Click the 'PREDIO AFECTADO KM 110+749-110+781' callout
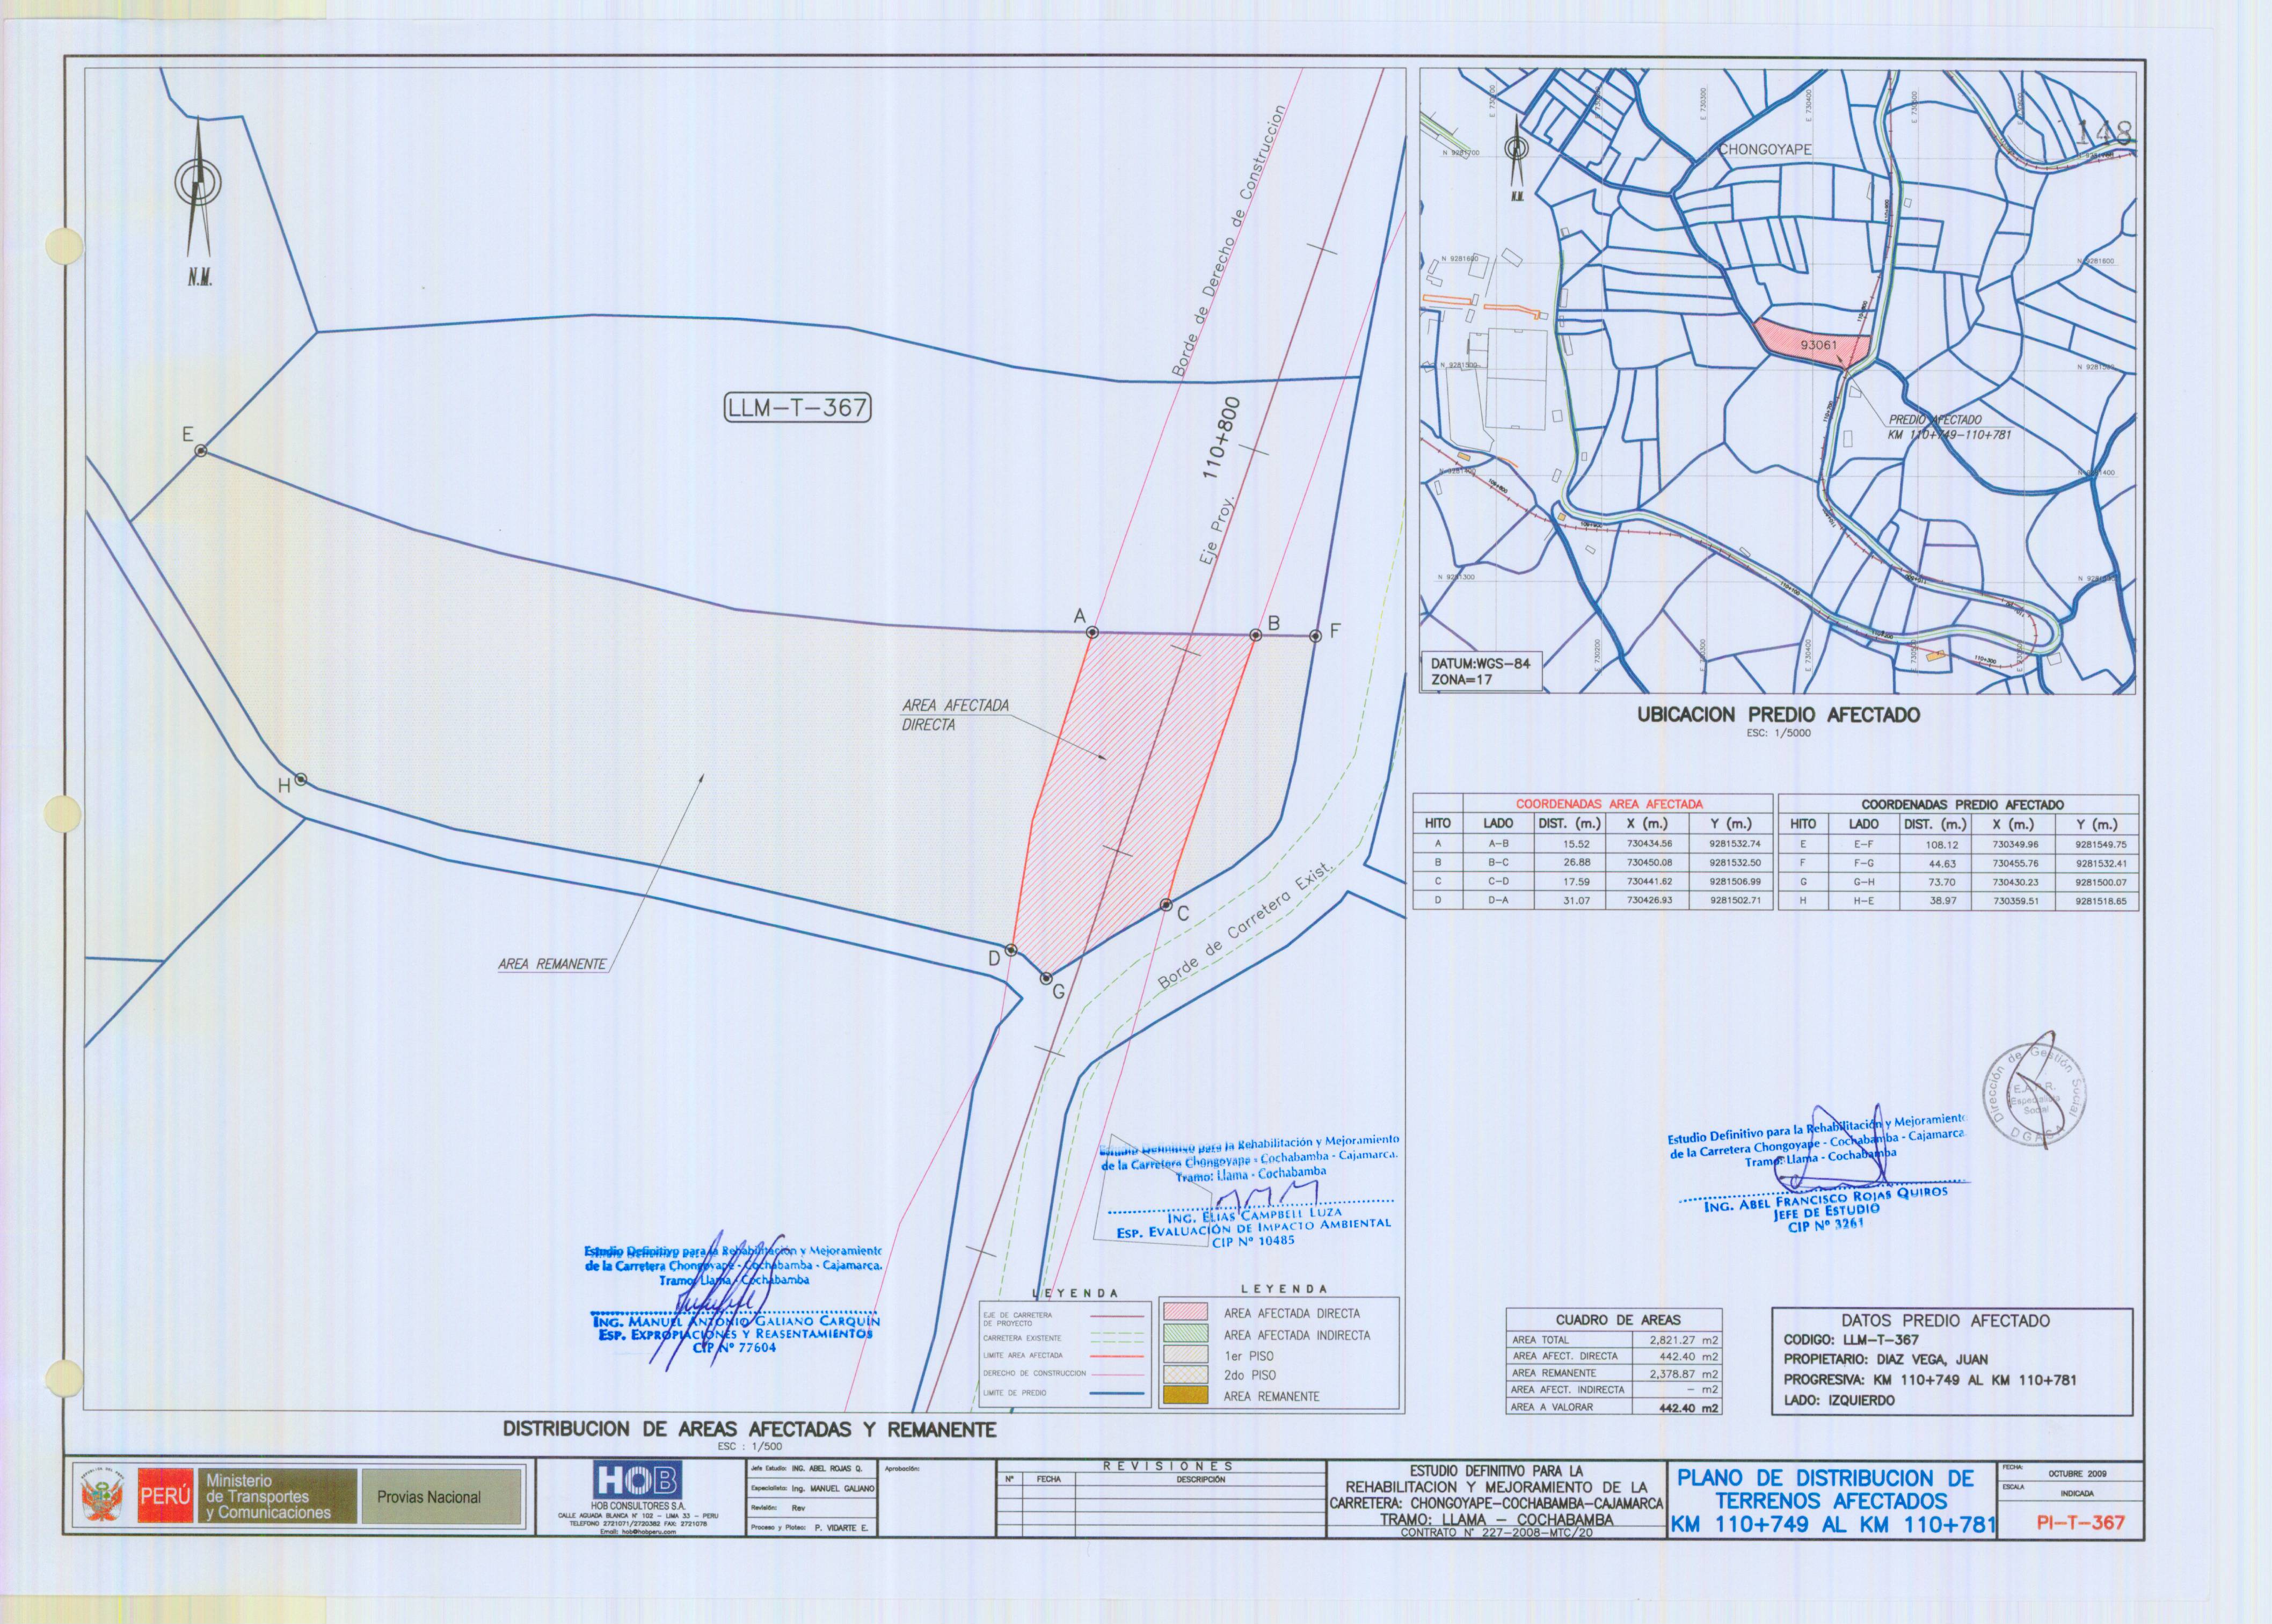The height and width of the screenshot is (1624, 2272). tap(1949, 427)
